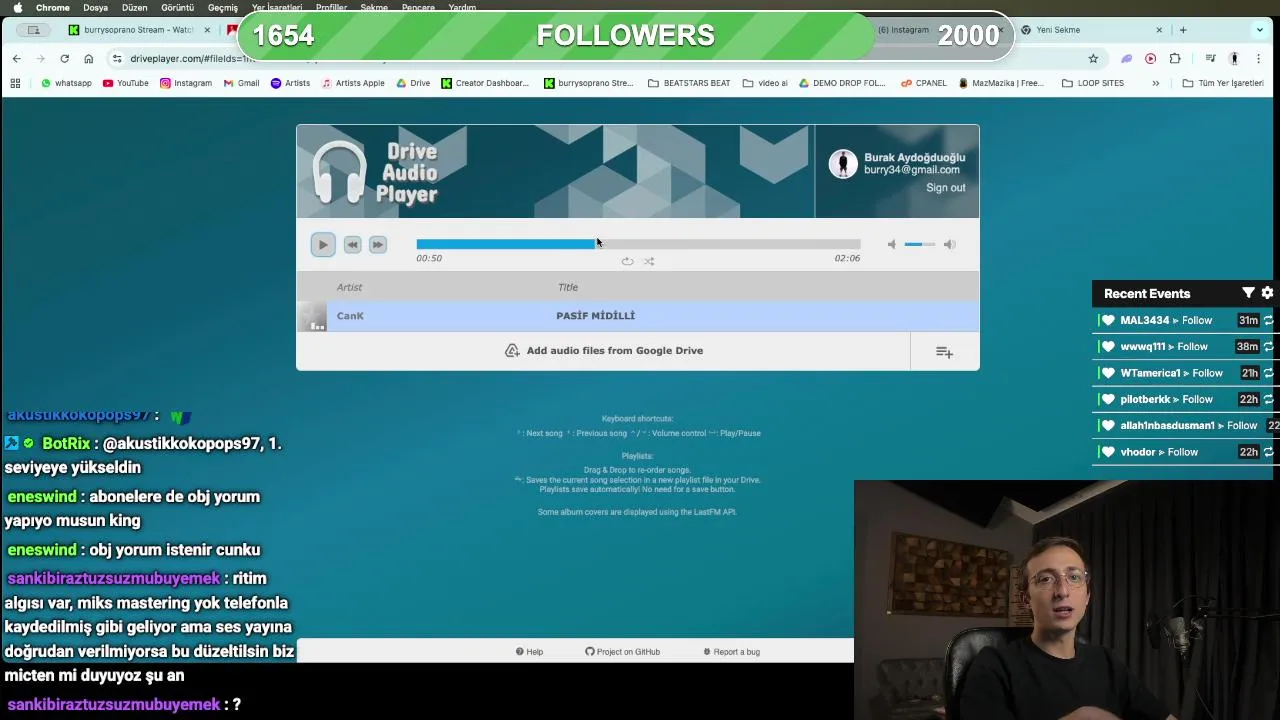Open the Report a bug link
The image size is (1280, 720).
(x=731, y=652)
